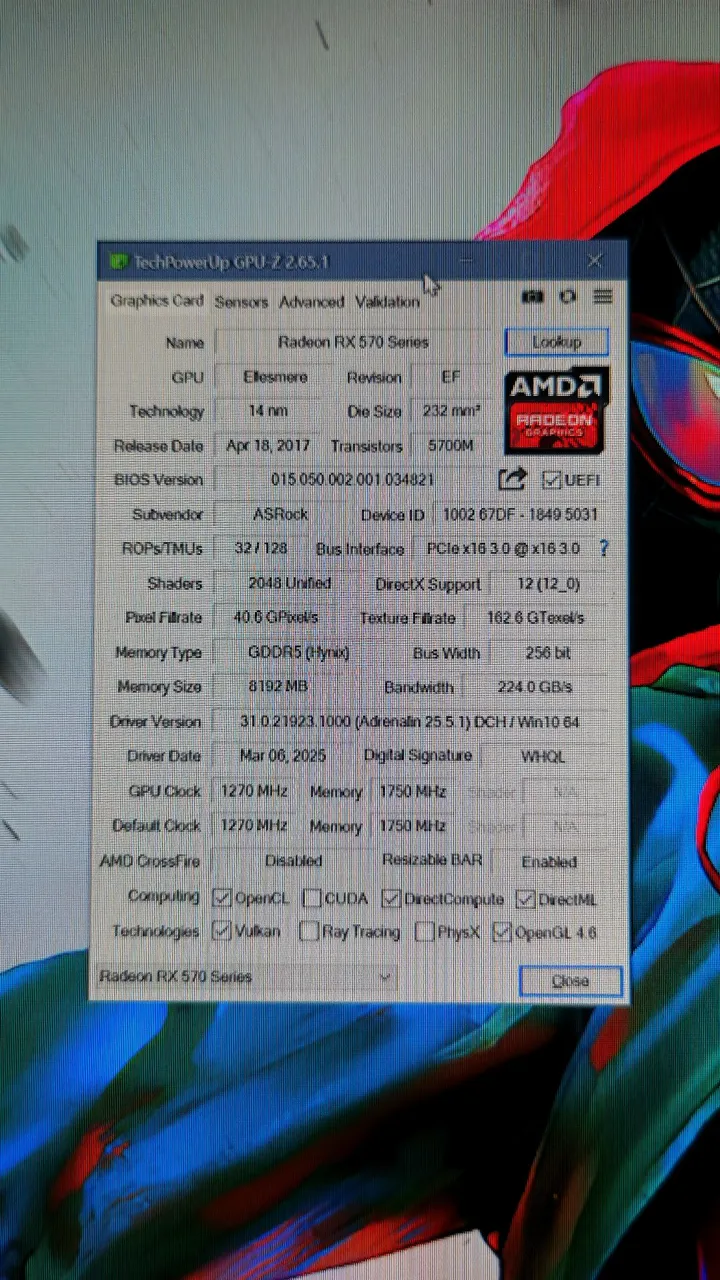Toggle the CUDA checkbox
Screen dimensions: 720x1280
coord(312,898)
